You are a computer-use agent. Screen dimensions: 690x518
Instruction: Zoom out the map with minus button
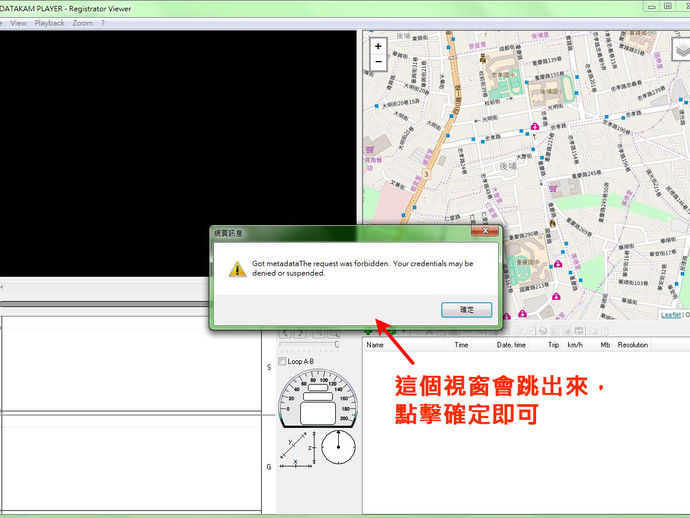click(x=378, y=62)
